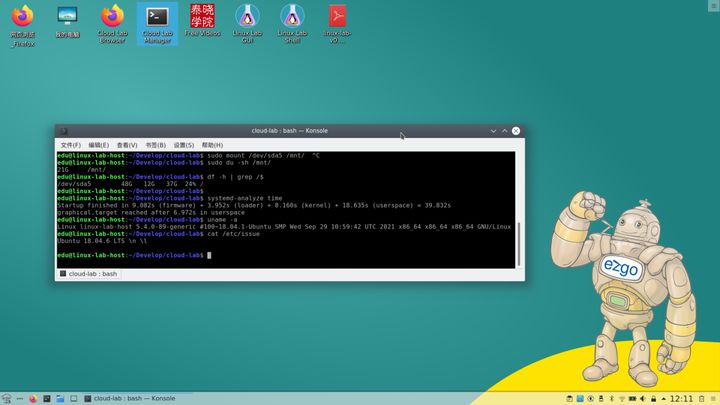Click the 'sudo du -sh /mnt/' command
Screen dimensions: 720x405
[x=239, y=163]
